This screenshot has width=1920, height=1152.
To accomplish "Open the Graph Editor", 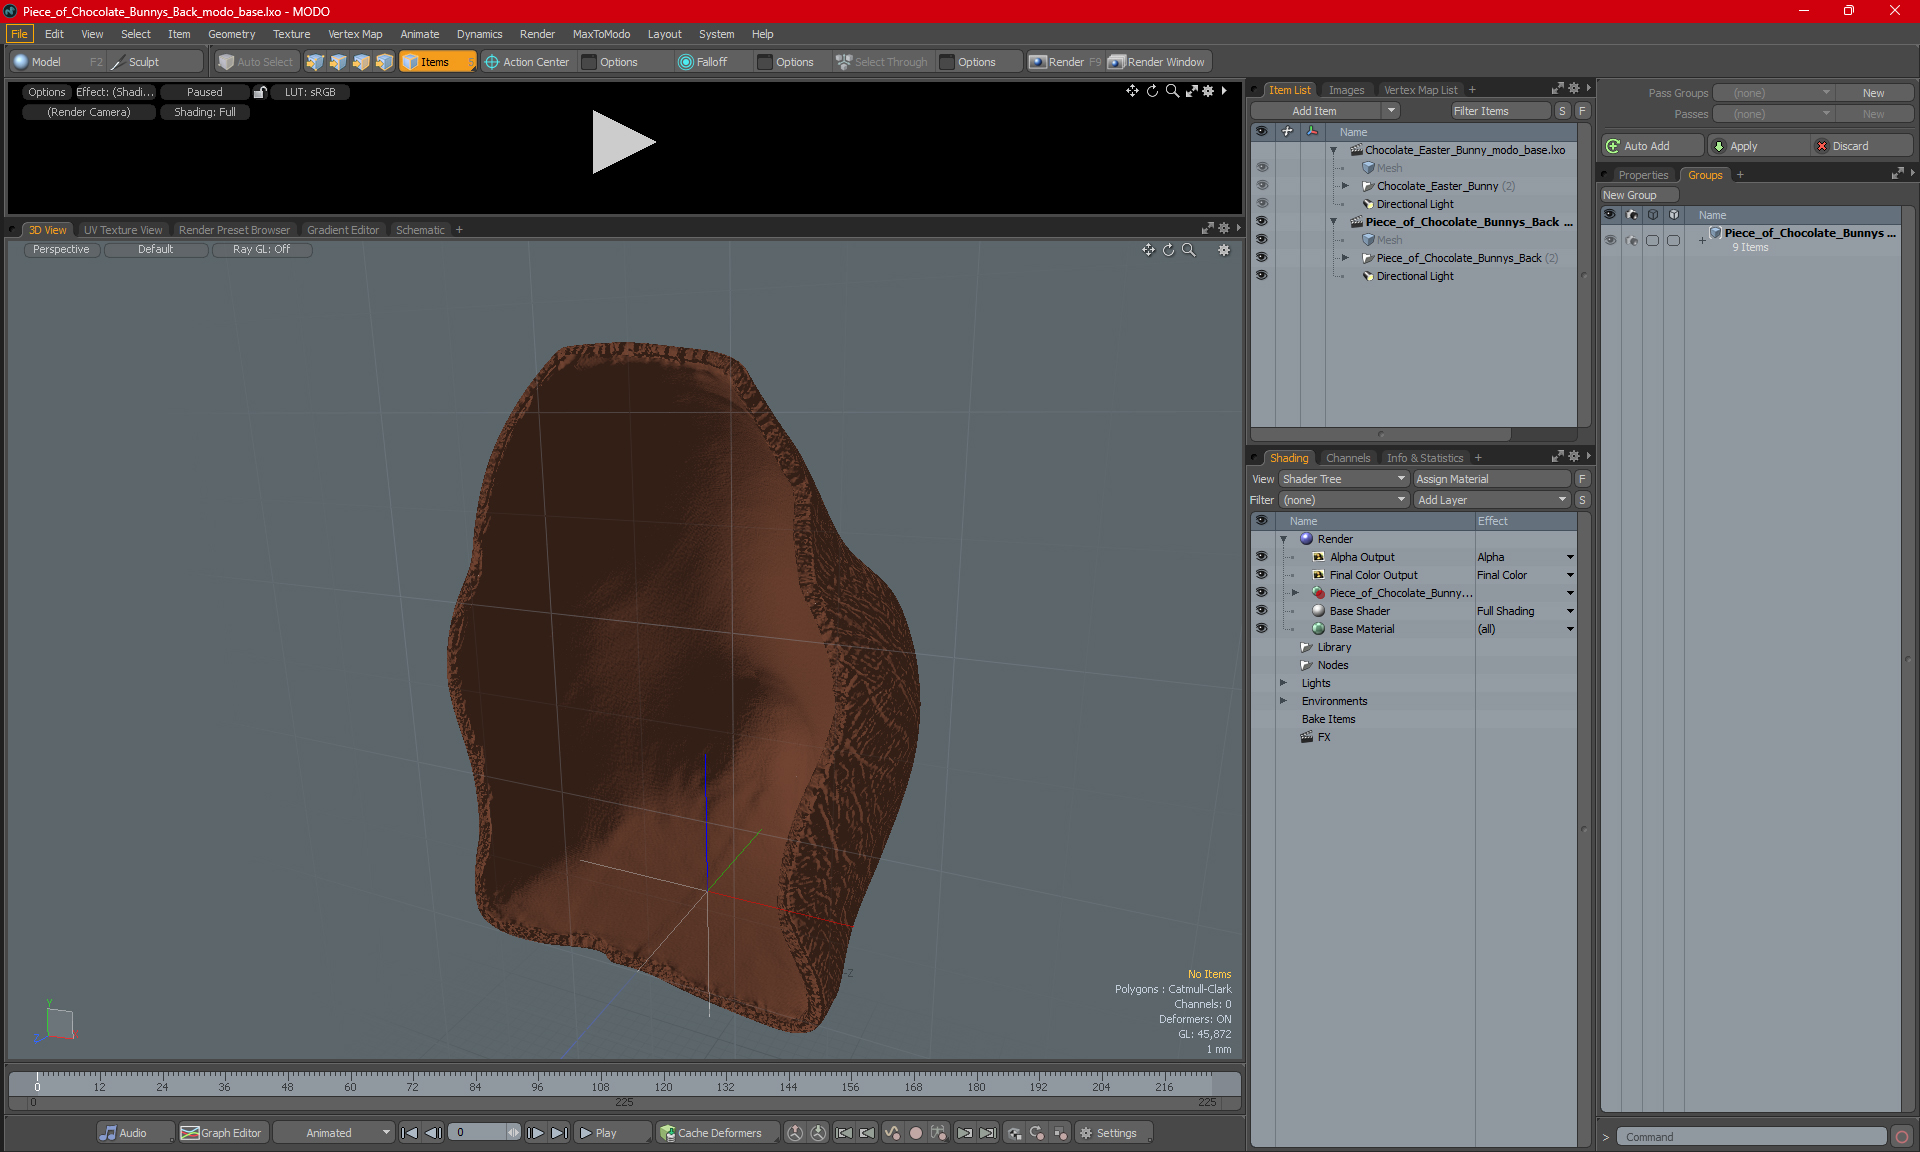I will [x=222, y=1133].
